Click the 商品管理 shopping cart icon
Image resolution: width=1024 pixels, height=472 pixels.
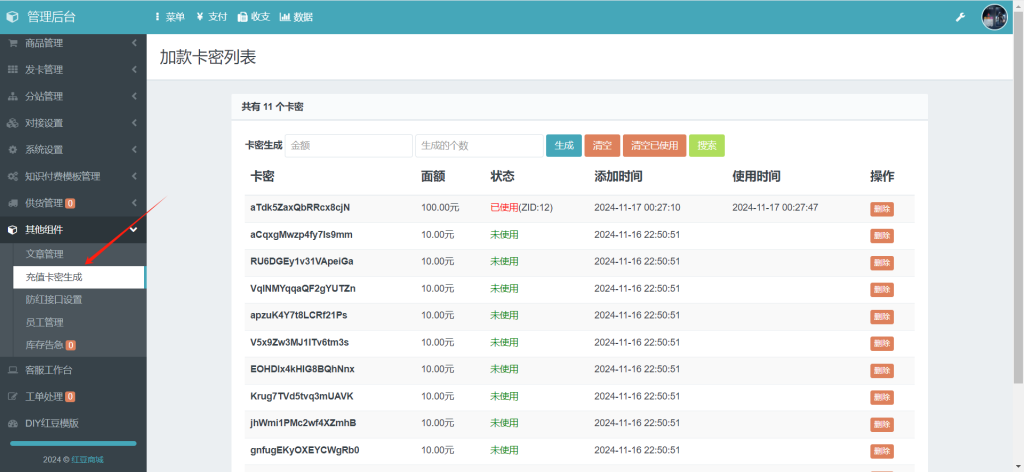(12, 43)
